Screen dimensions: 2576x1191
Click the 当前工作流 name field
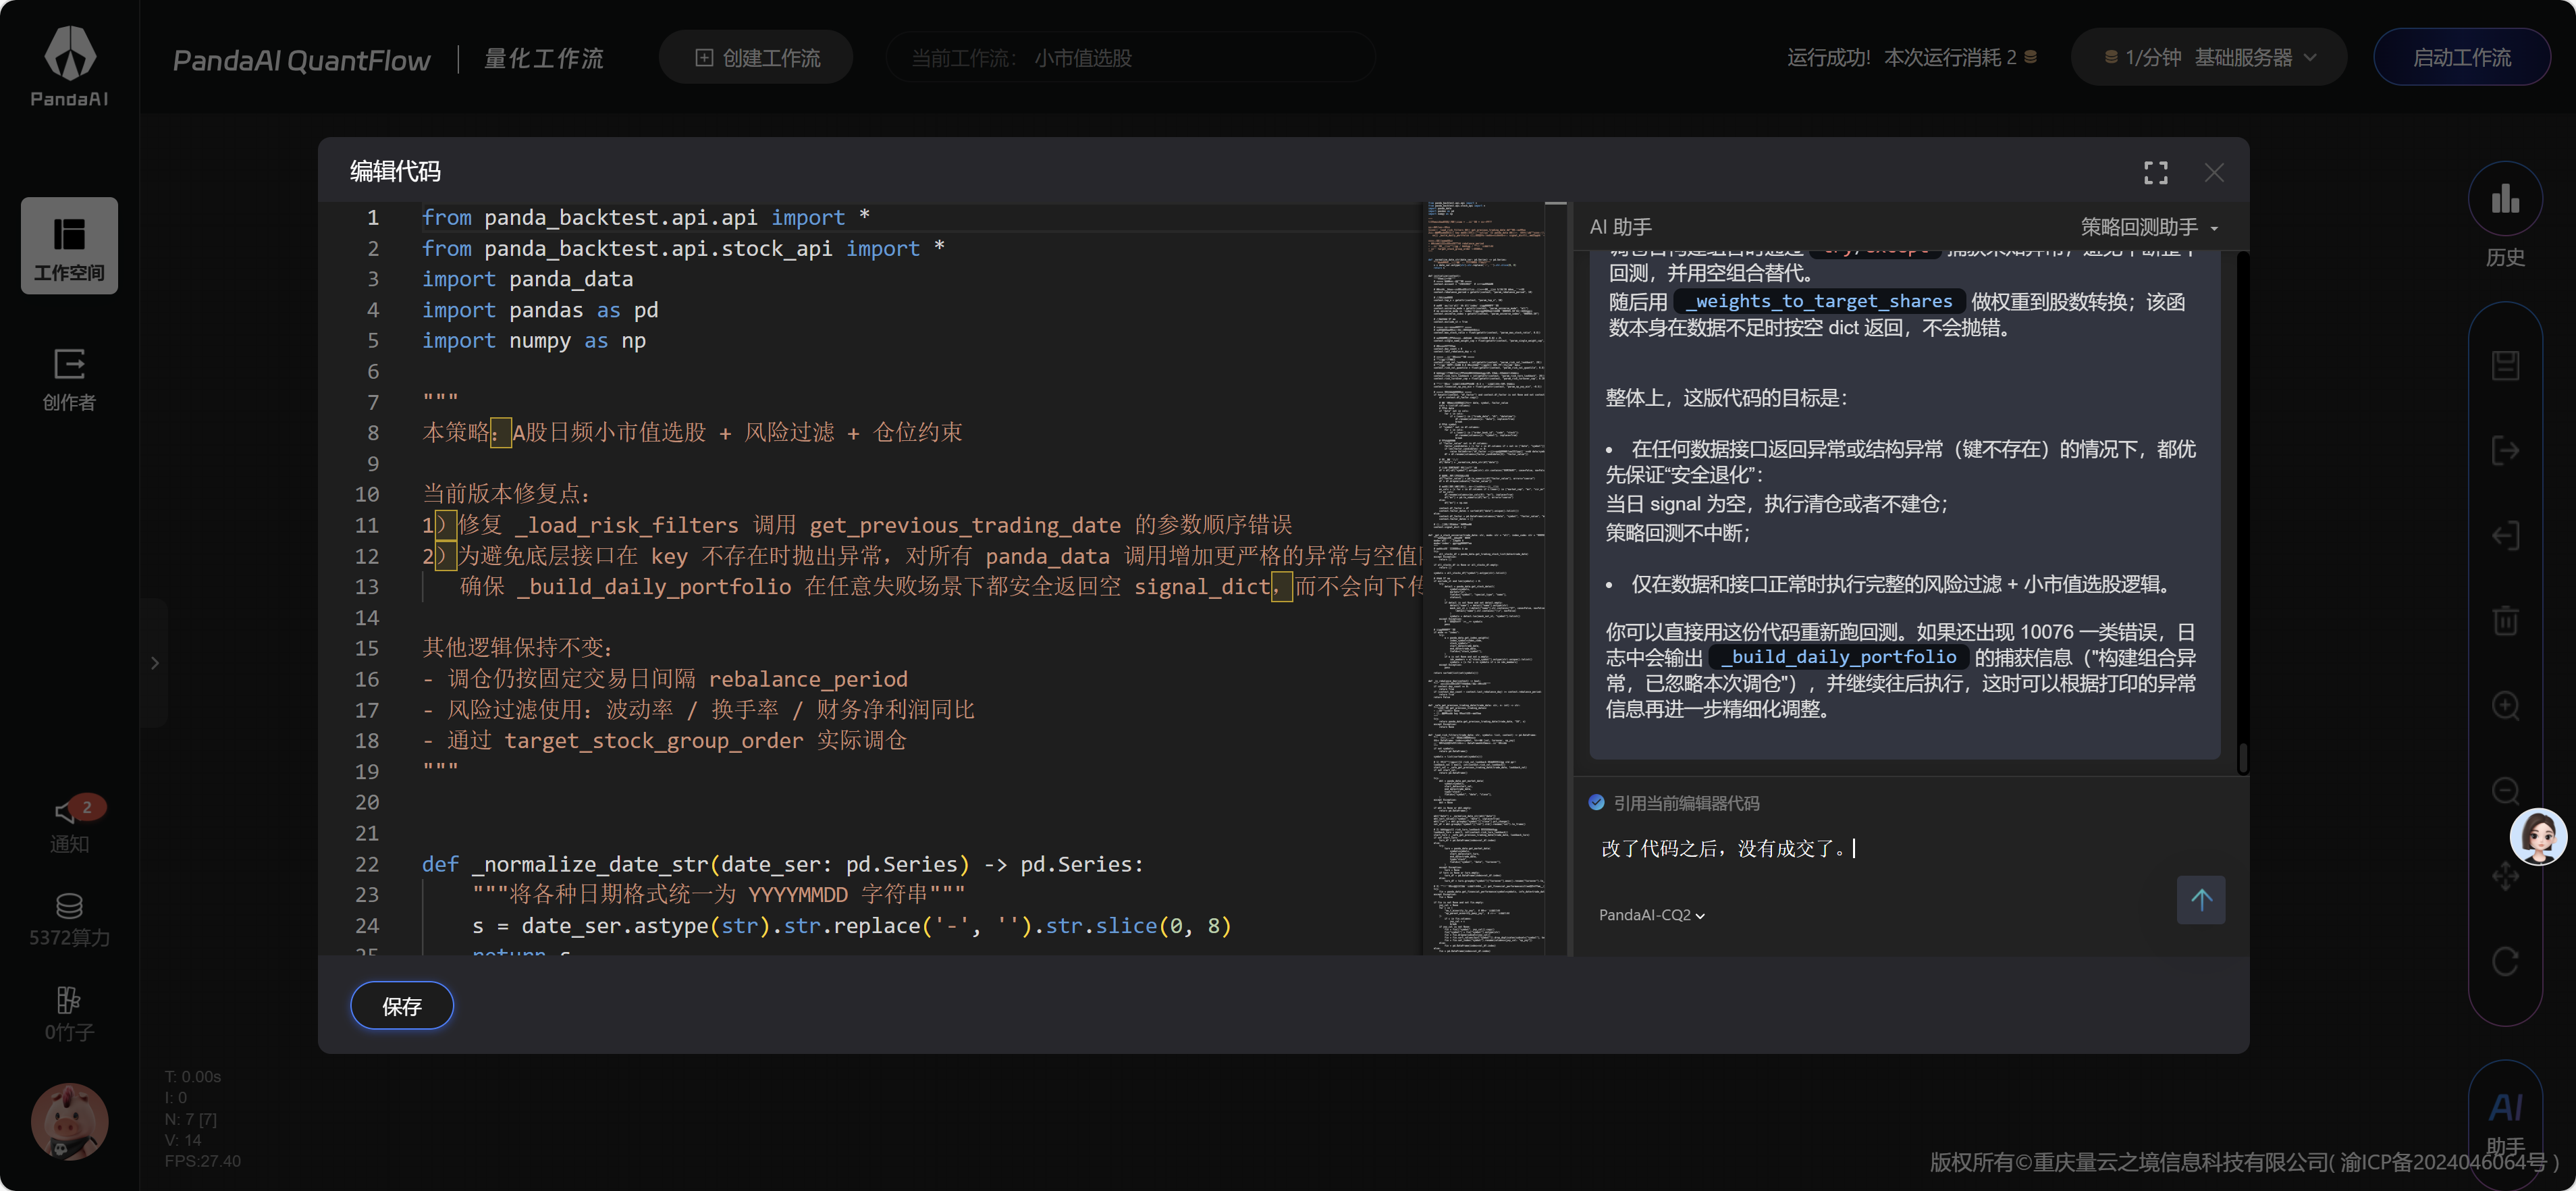click(1130, 58)
